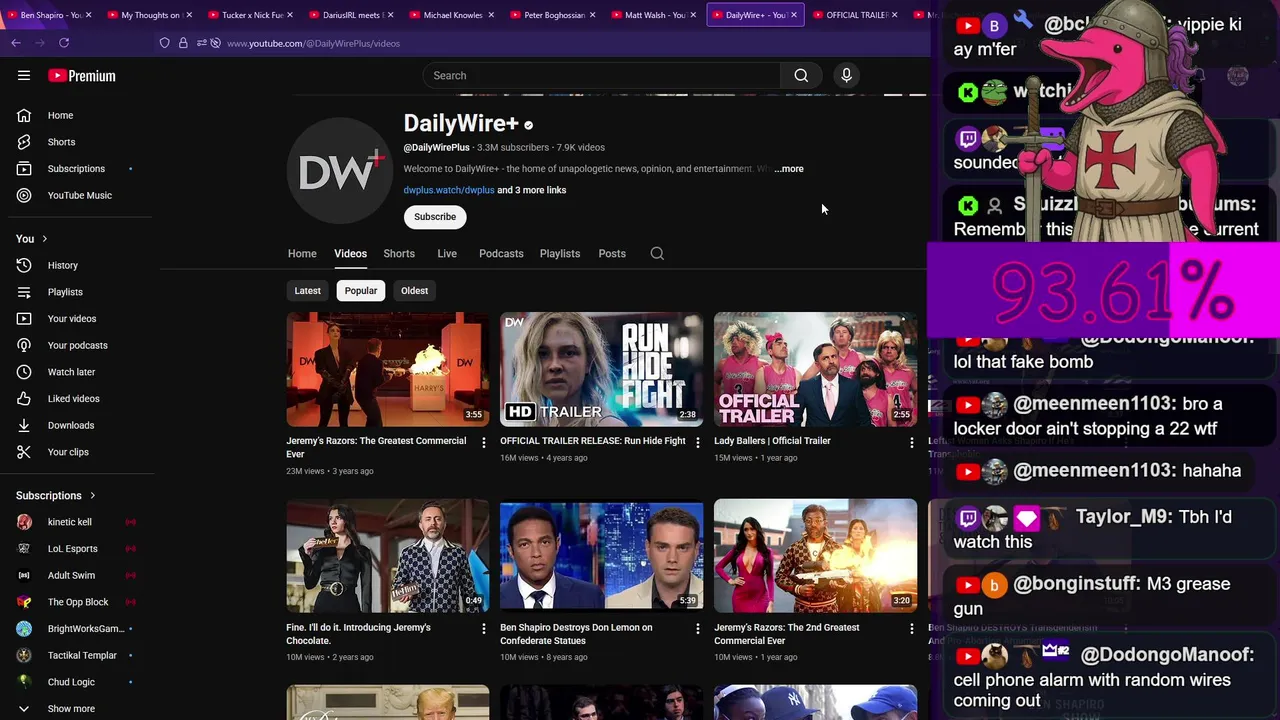Expand channel description with ...more
This screenshot has width=1280, height=720.
click(x=789, y=169)
